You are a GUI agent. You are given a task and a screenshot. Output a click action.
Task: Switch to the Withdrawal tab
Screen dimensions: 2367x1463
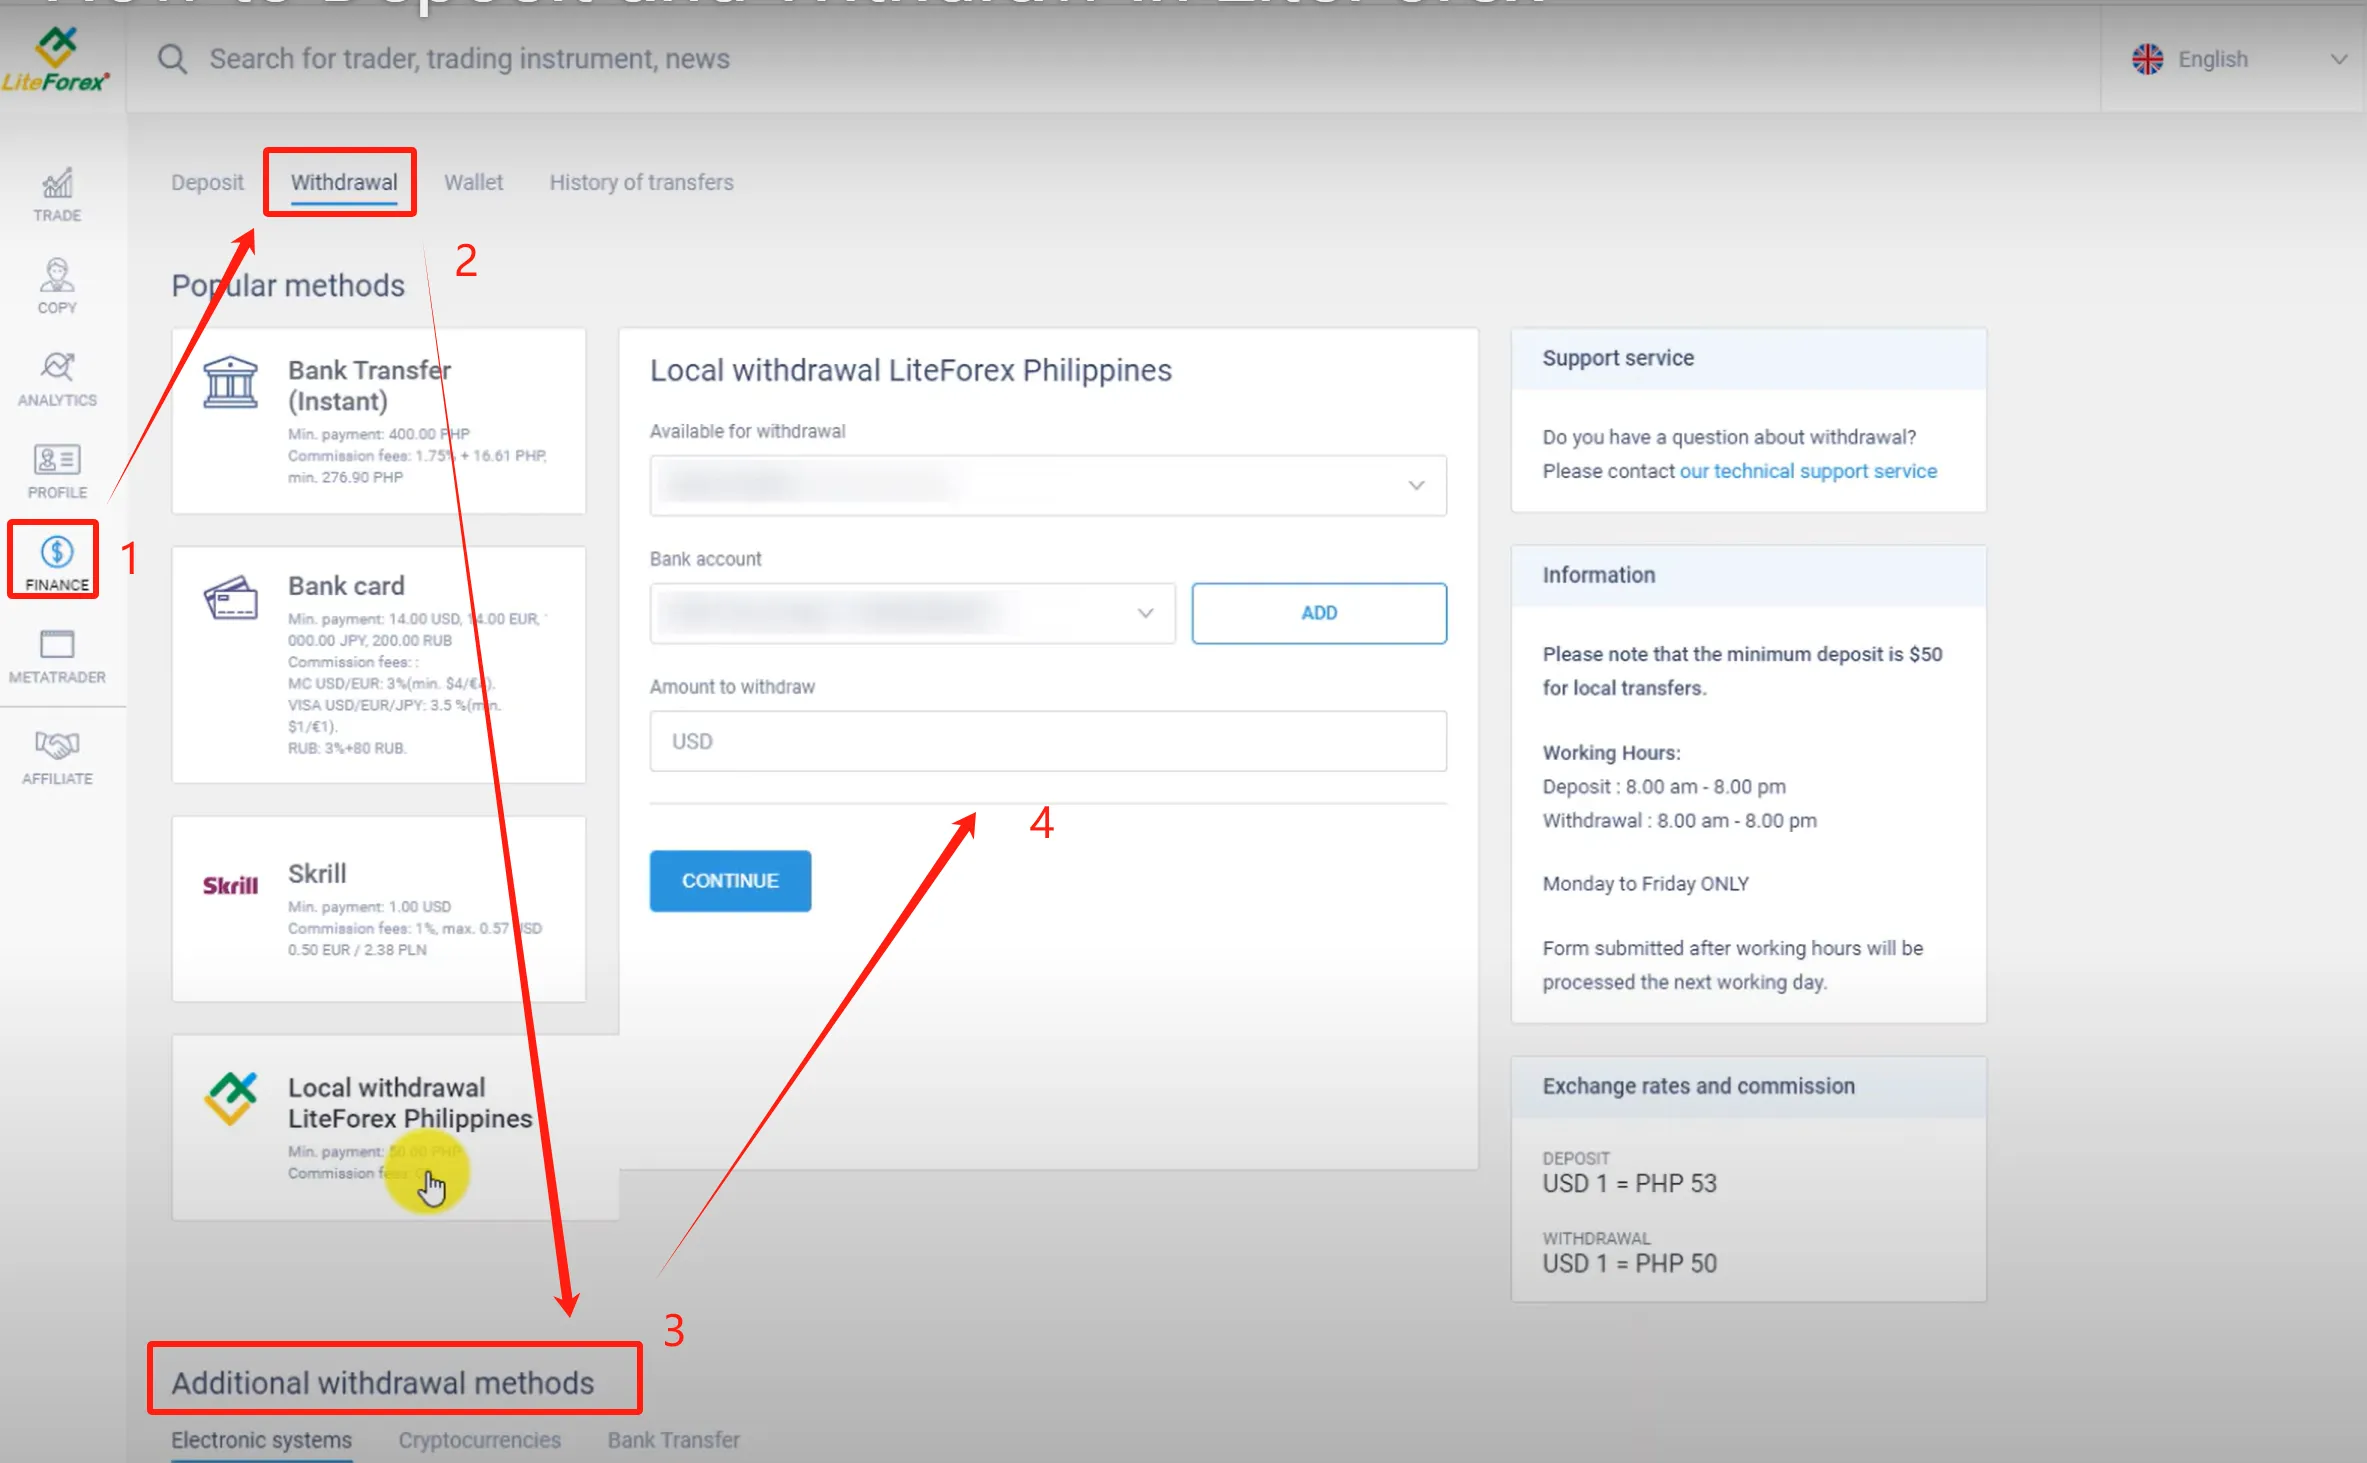344,182
